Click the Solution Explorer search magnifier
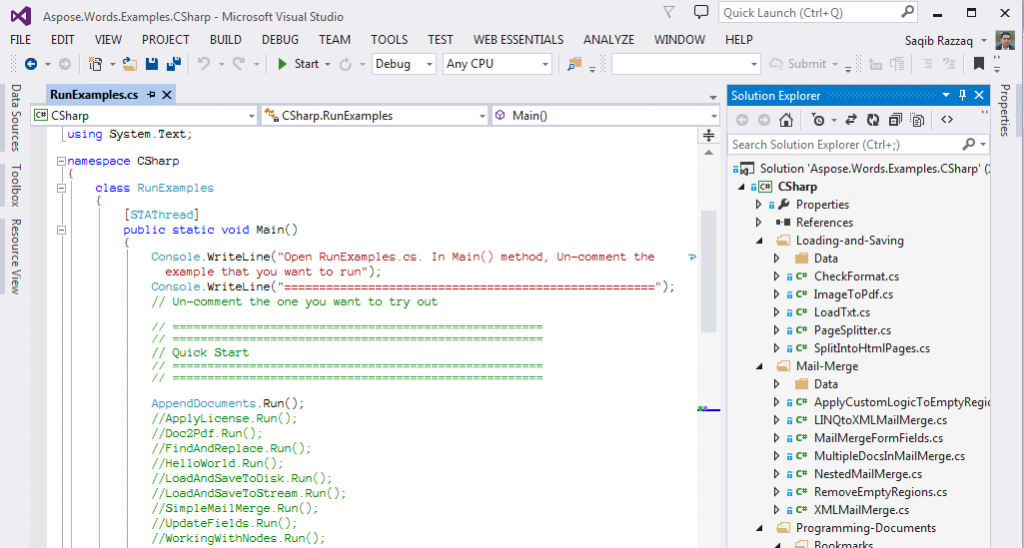 click(968, 144)
